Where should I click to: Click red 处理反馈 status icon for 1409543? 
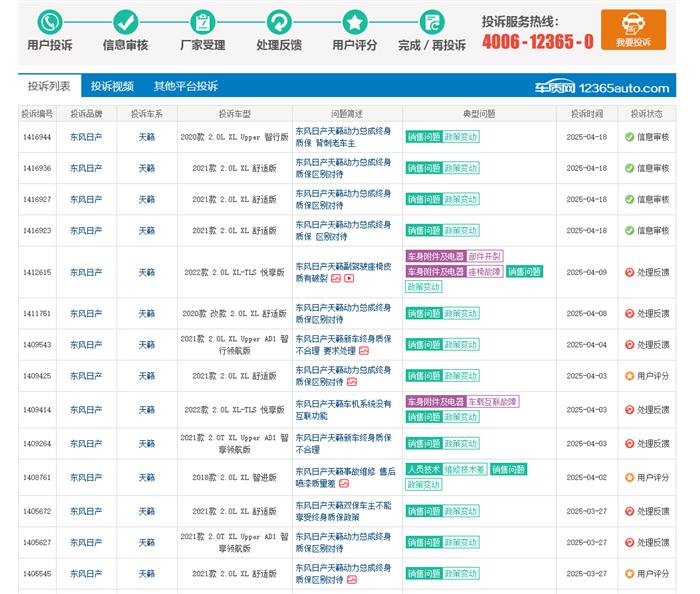click(x=629, y=345)
